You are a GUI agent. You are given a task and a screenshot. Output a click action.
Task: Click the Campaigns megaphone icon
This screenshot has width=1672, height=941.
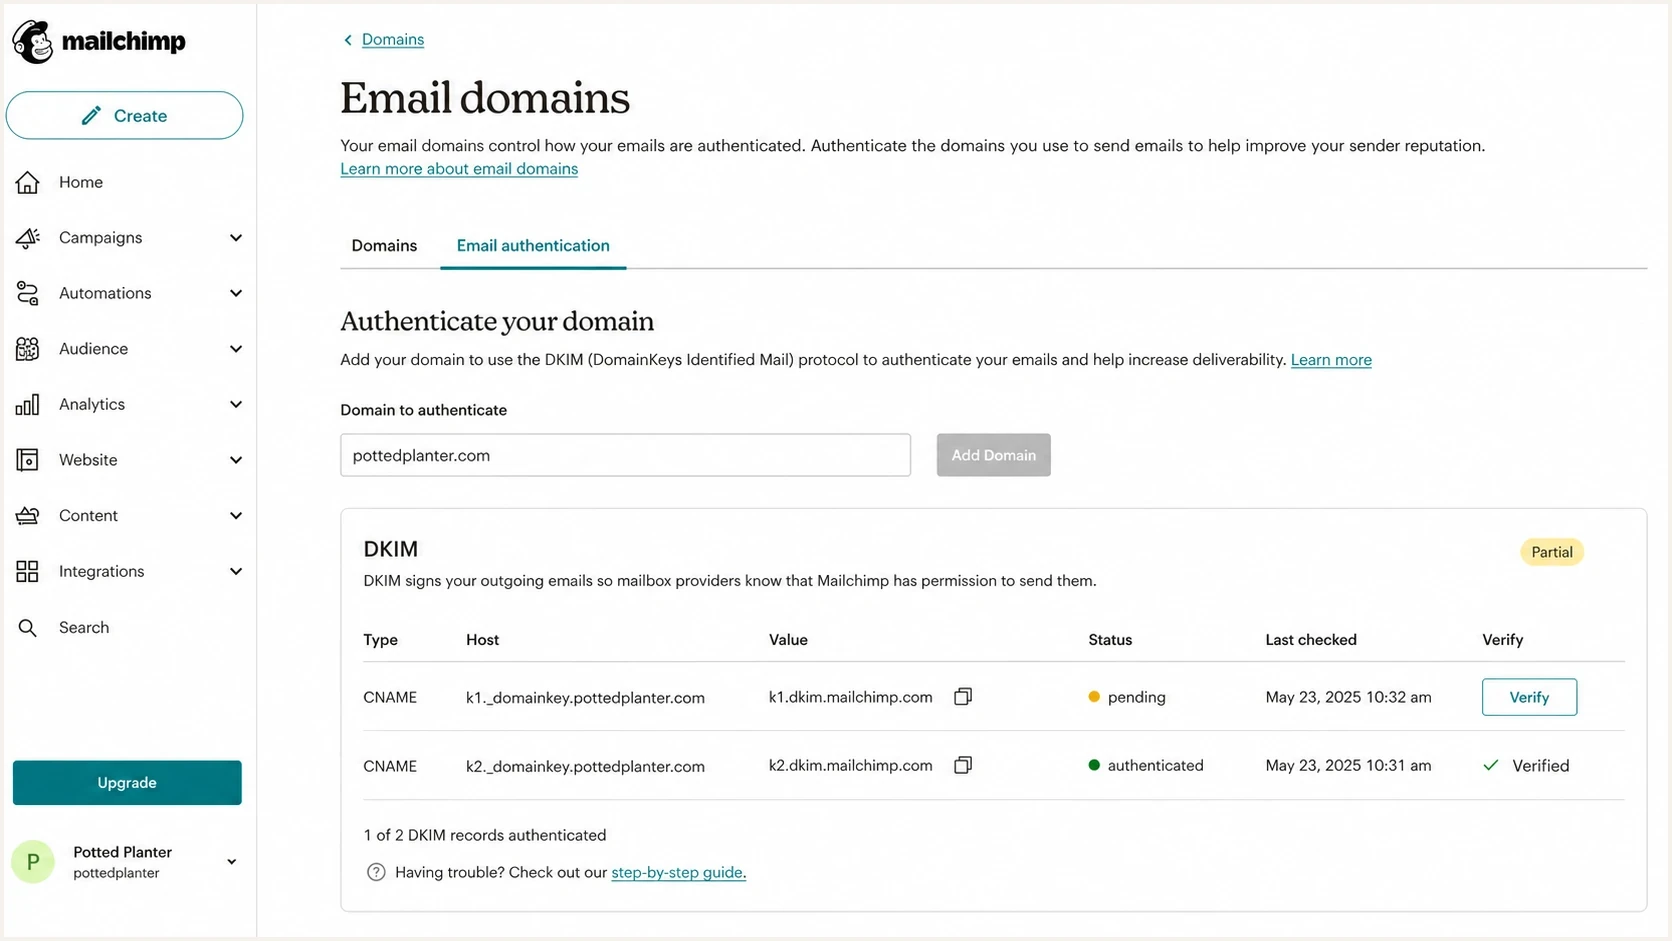tap(28, 237)
